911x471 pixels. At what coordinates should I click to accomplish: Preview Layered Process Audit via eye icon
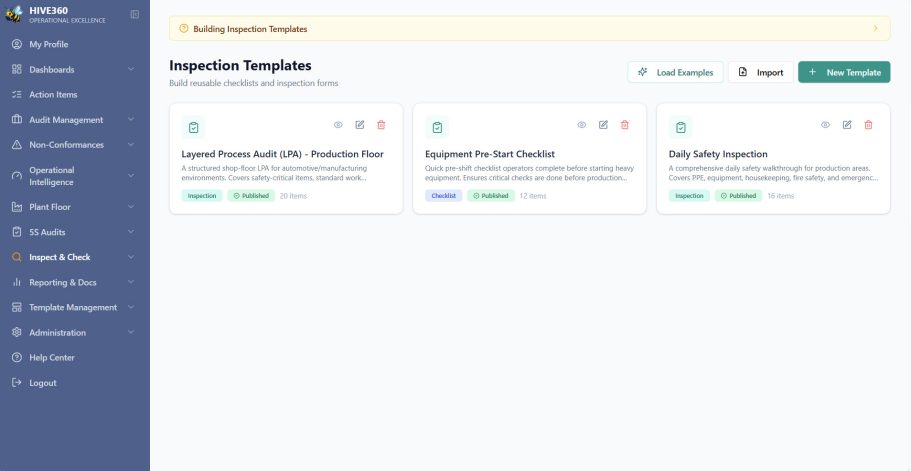coord(338,125)
